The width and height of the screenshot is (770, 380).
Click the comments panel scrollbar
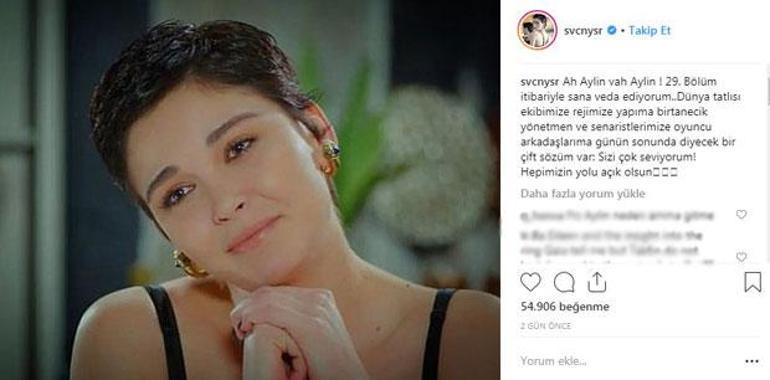coord(767,93)
